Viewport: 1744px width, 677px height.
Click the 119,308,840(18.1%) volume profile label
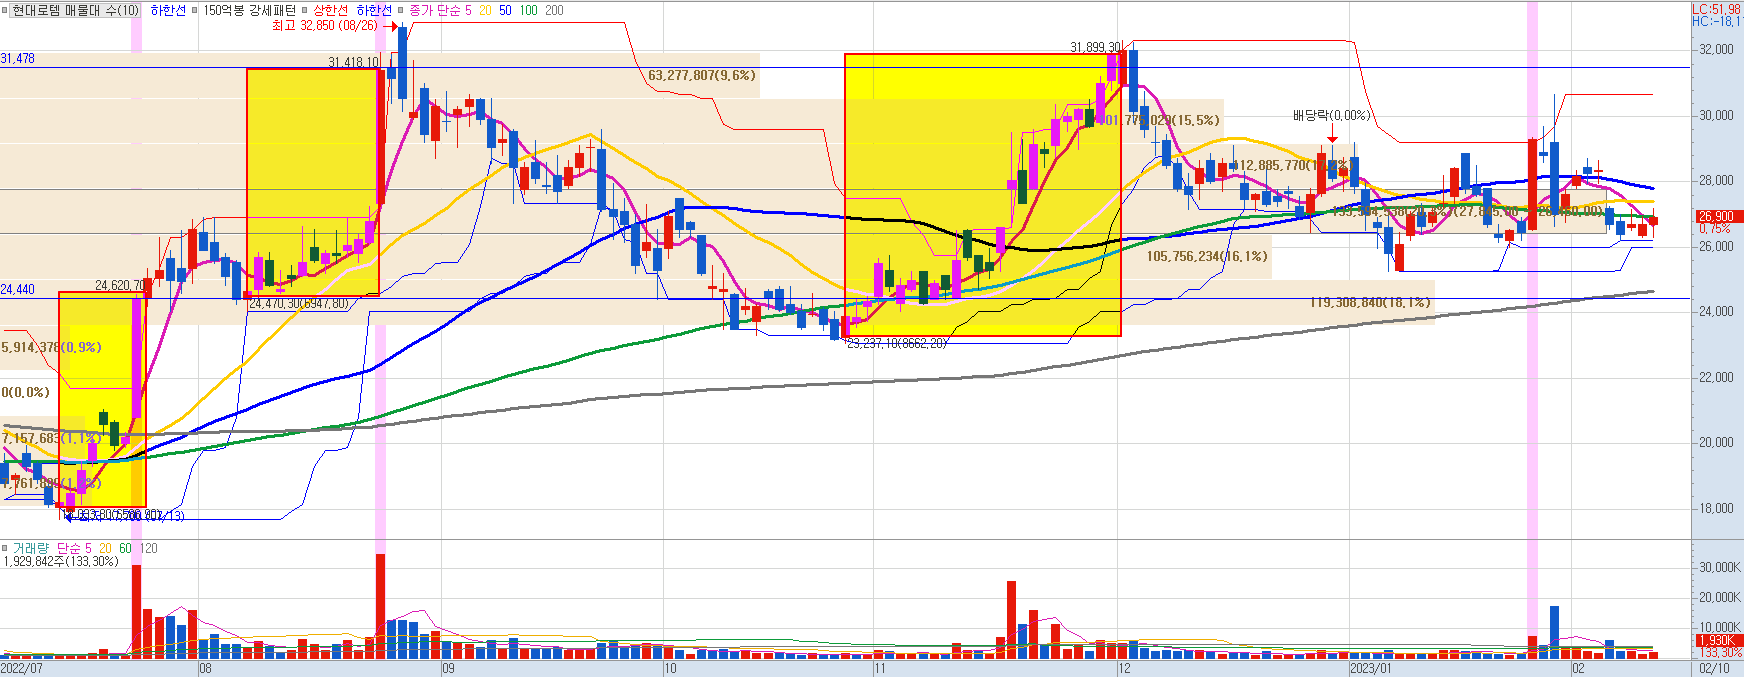(x=1370, y=302)
